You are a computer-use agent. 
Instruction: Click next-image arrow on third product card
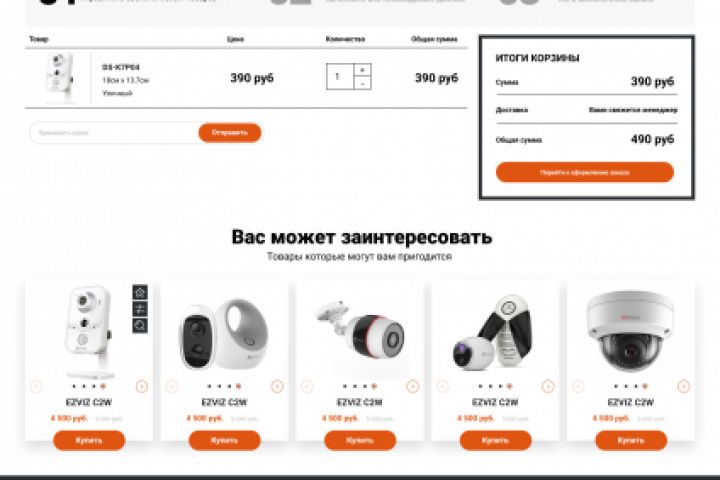tap(413, 386)
